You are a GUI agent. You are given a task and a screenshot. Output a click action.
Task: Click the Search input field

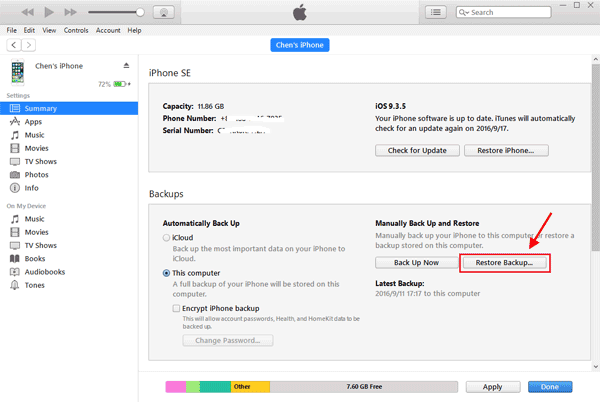[503, 12]
